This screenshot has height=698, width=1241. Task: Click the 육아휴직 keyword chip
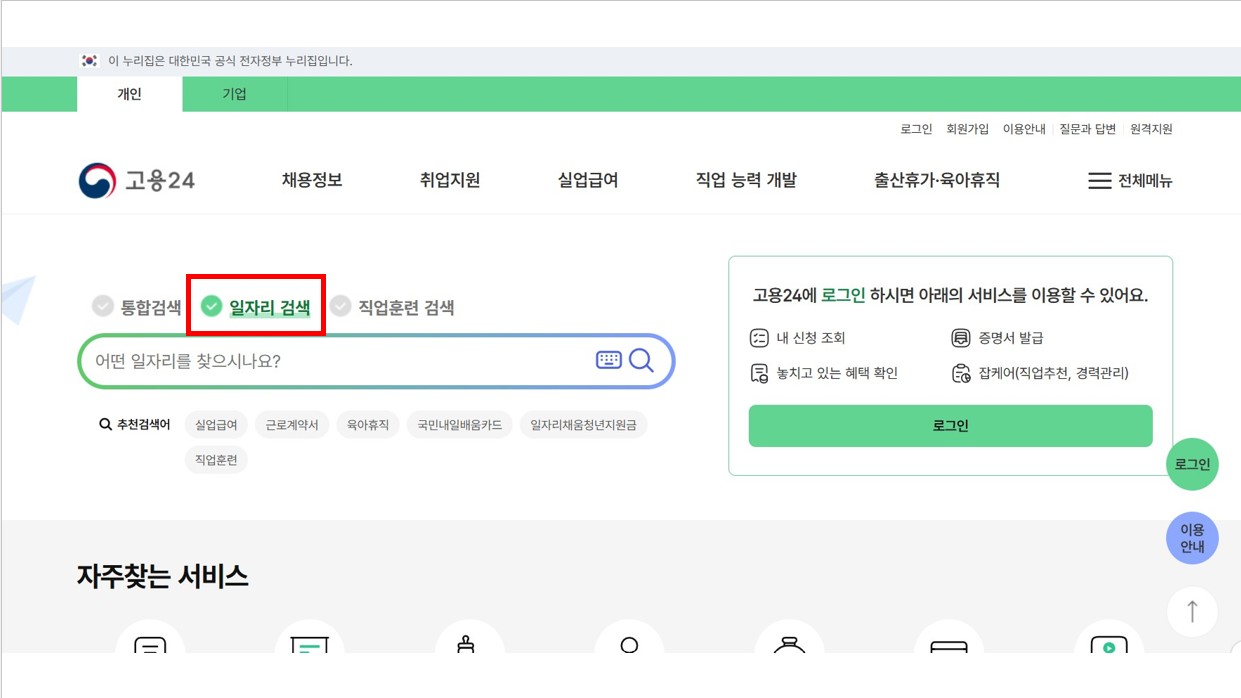coord(368,425)
